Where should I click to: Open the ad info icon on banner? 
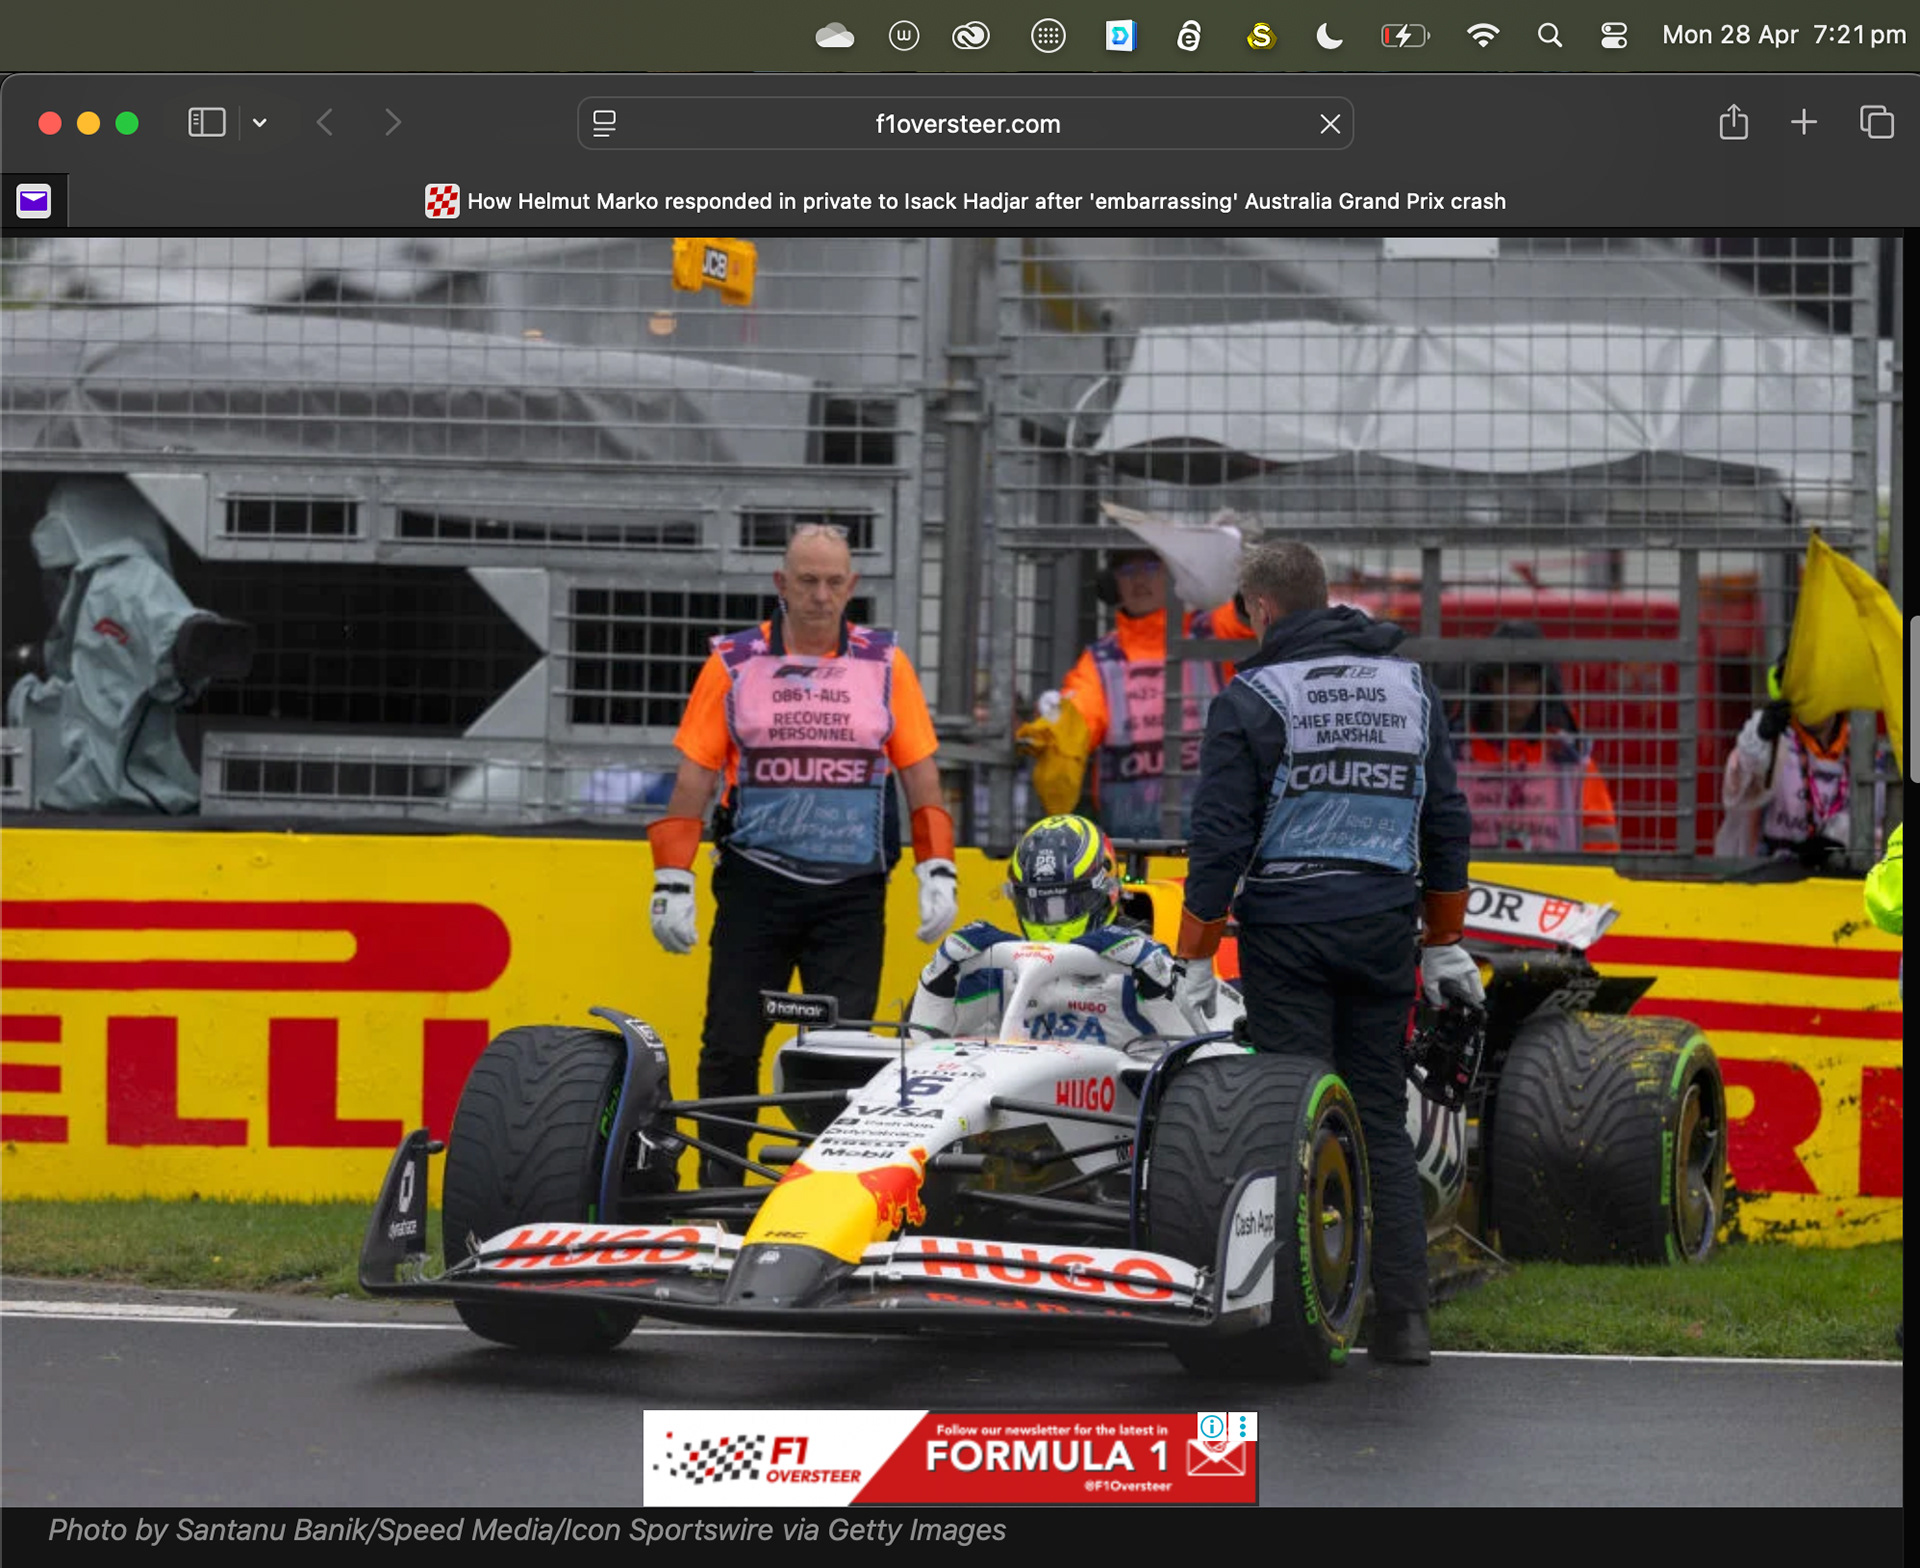point(1211,1426)
